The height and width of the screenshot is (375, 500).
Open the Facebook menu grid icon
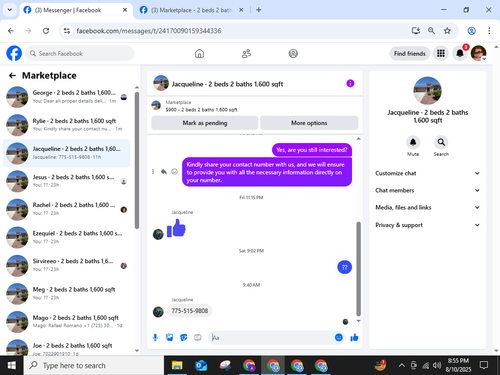(441, 53)
